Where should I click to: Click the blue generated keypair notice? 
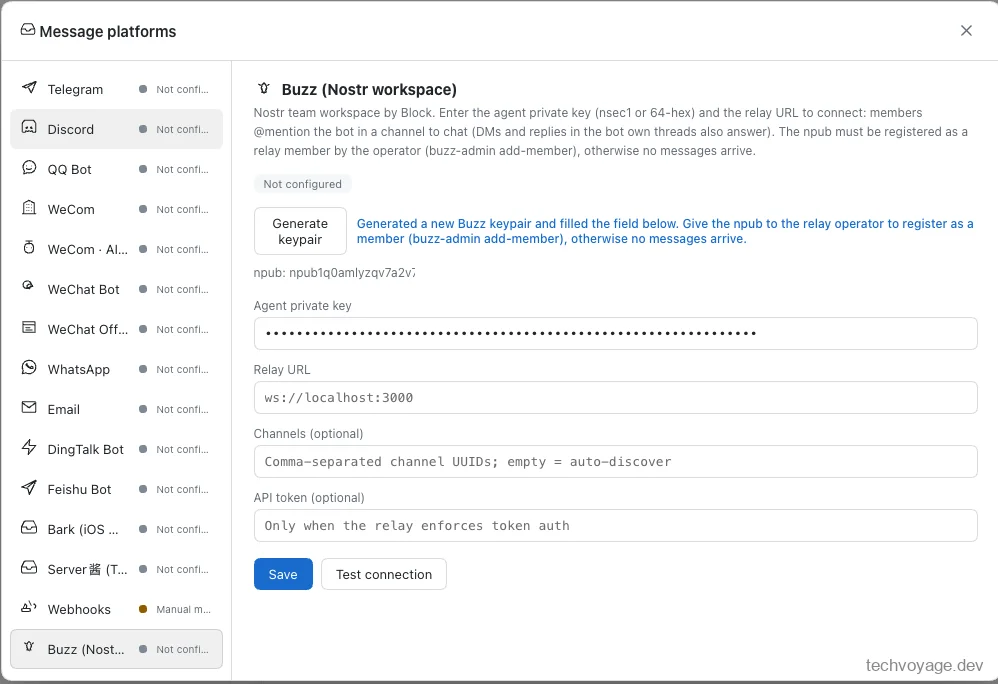(664, 231)
